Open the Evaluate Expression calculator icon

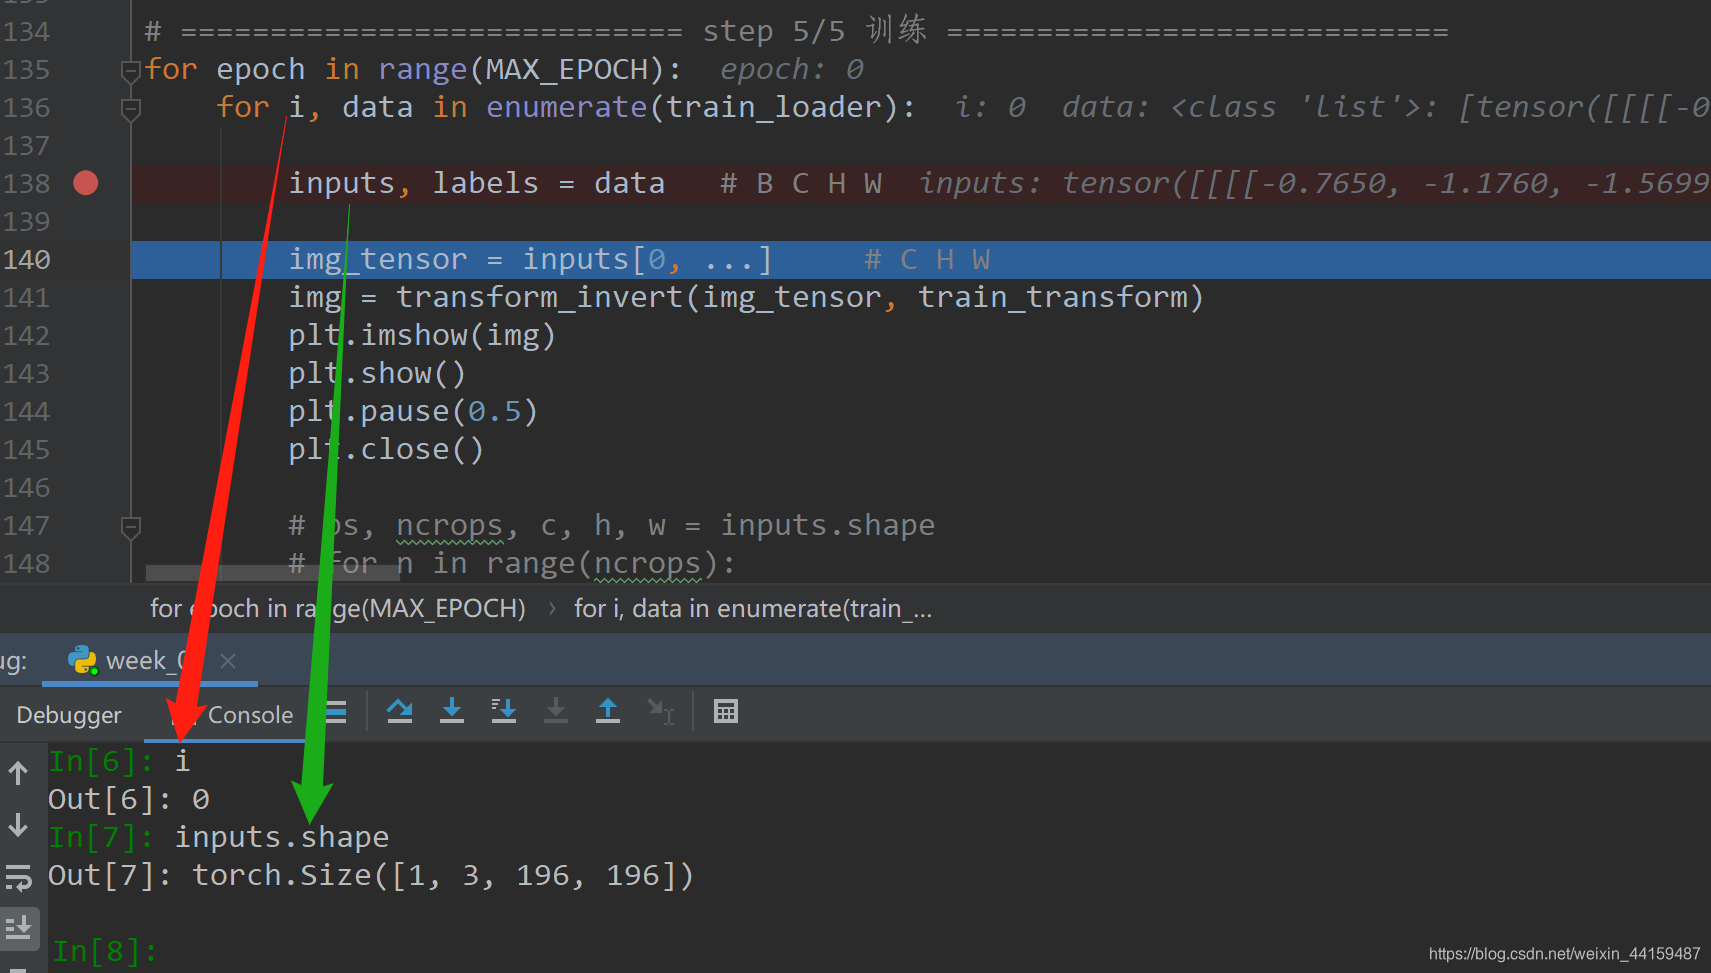(726, 711)
